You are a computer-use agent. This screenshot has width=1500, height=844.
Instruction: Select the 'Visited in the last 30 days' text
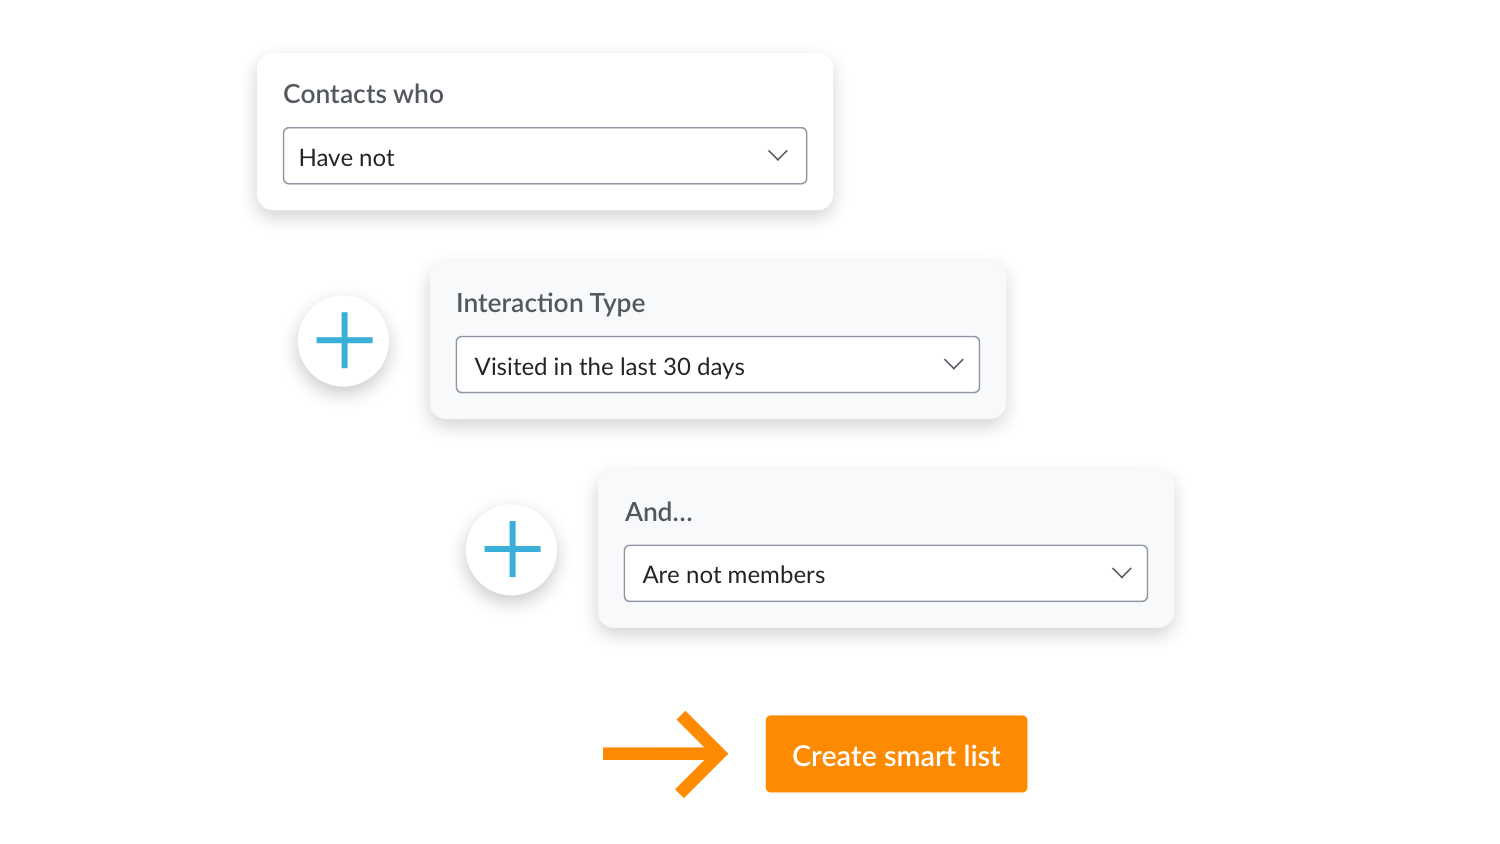[609, 367]
